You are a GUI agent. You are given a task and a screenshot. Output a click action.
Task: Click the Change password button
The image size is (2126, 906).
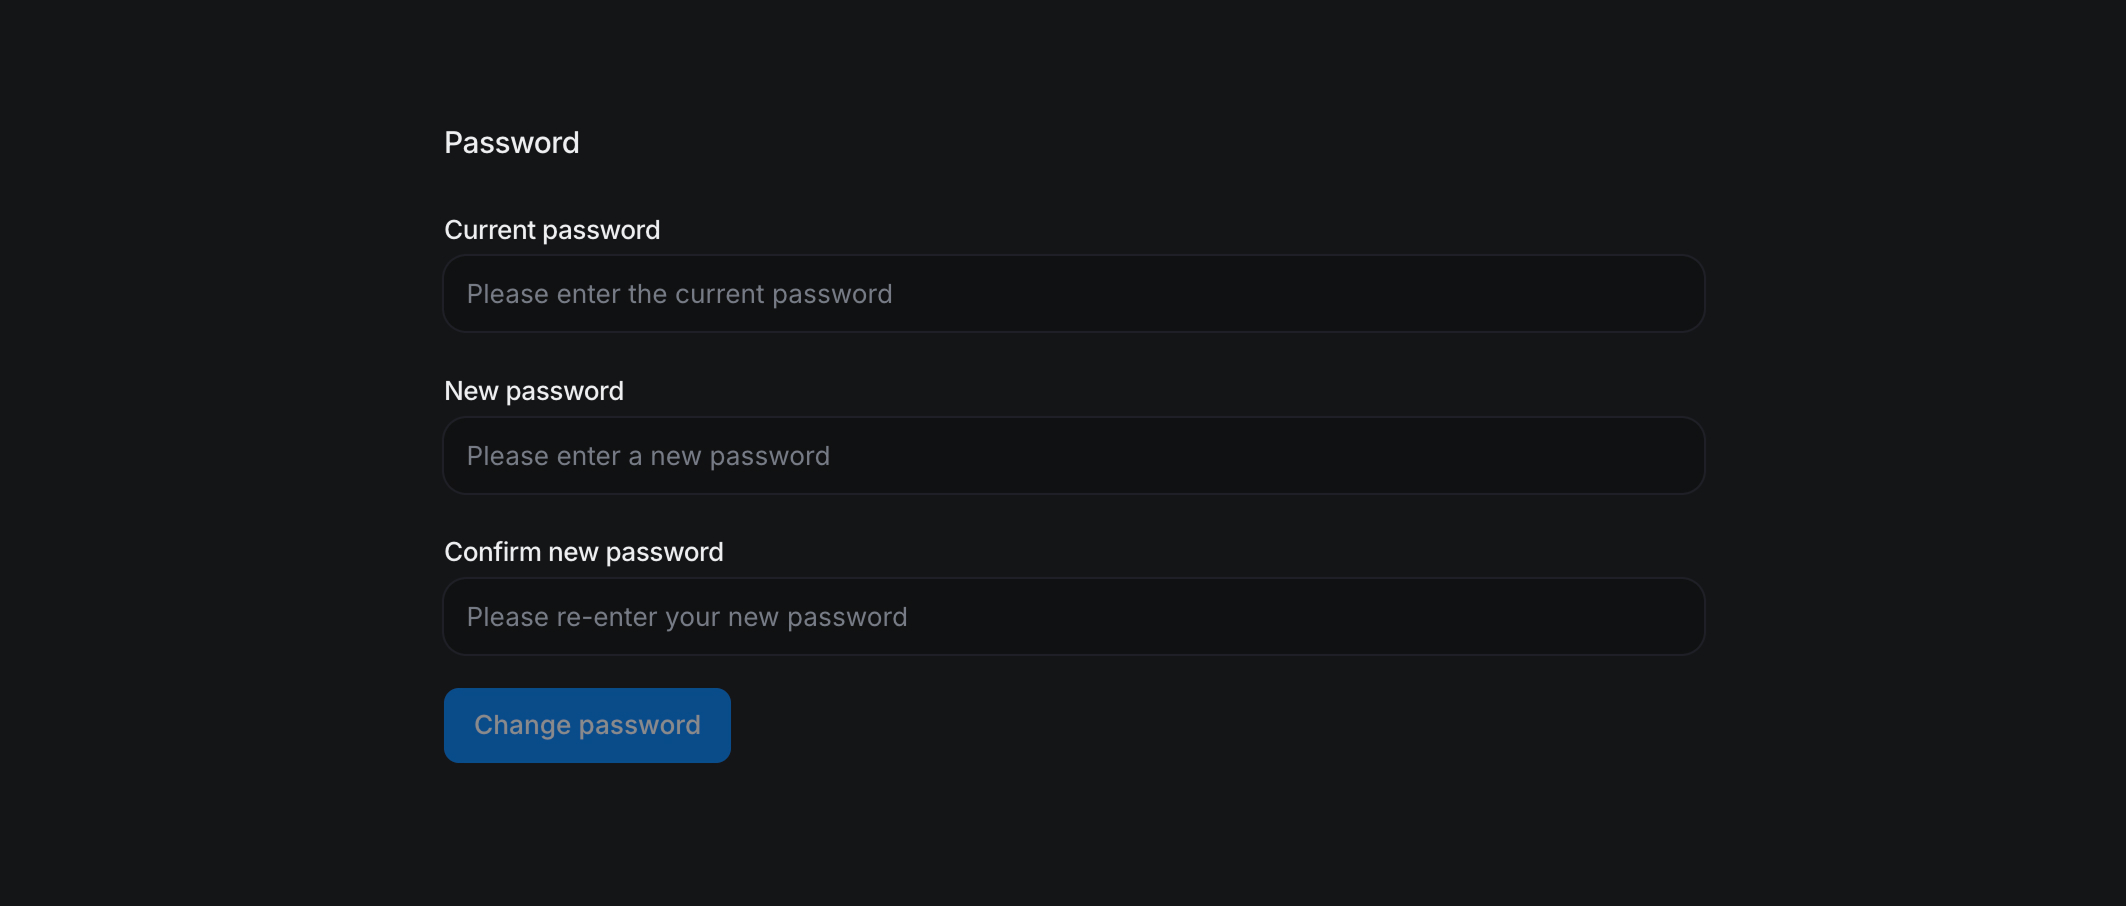[x=587, y=725]
